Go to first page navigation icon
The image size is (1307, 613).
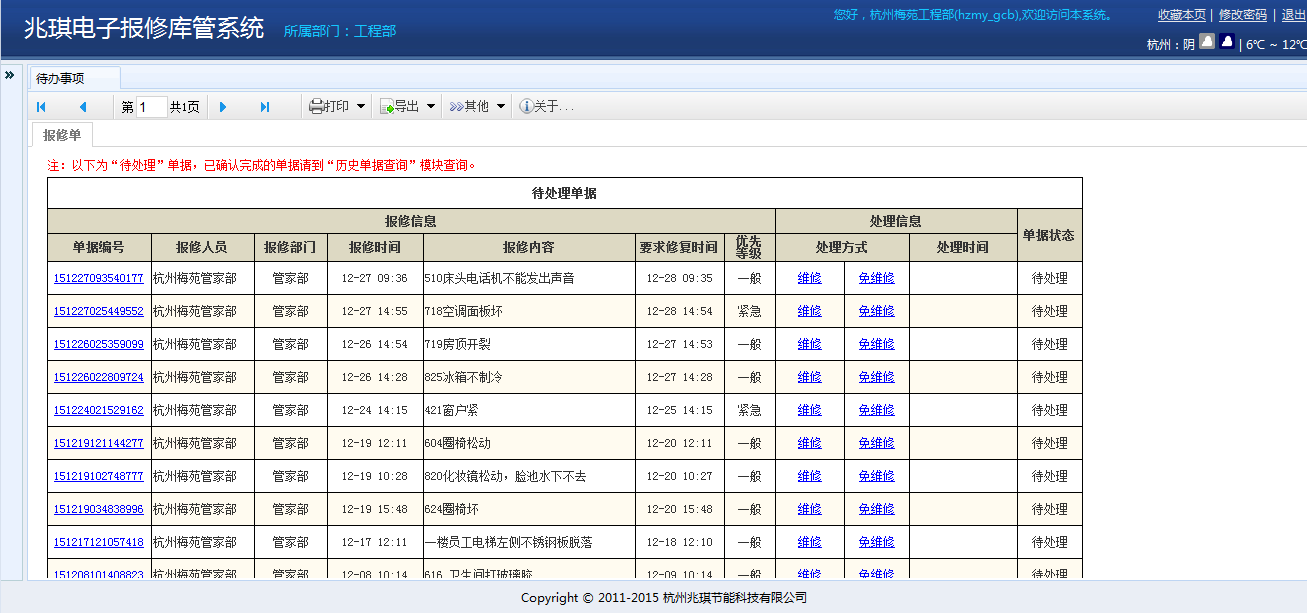pos(41,107)
